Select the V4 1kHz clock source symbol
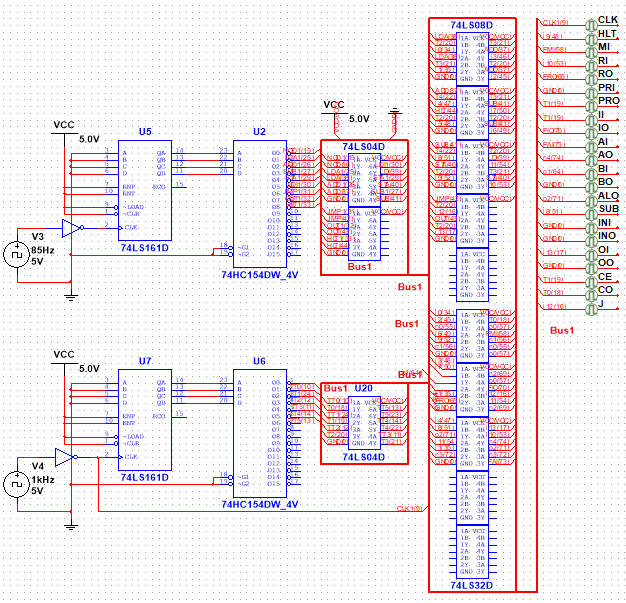 coord(17,484)
